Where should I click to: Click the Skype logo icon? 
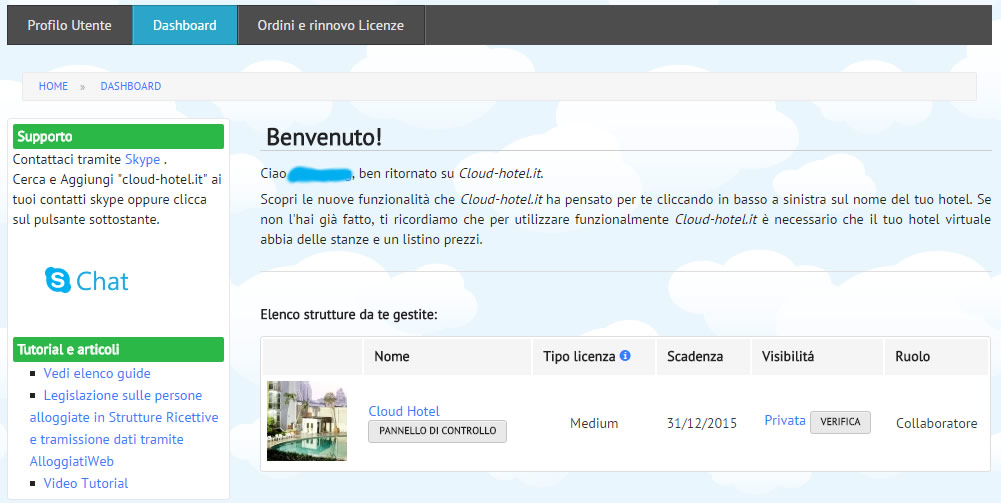(x=57, y=280)
